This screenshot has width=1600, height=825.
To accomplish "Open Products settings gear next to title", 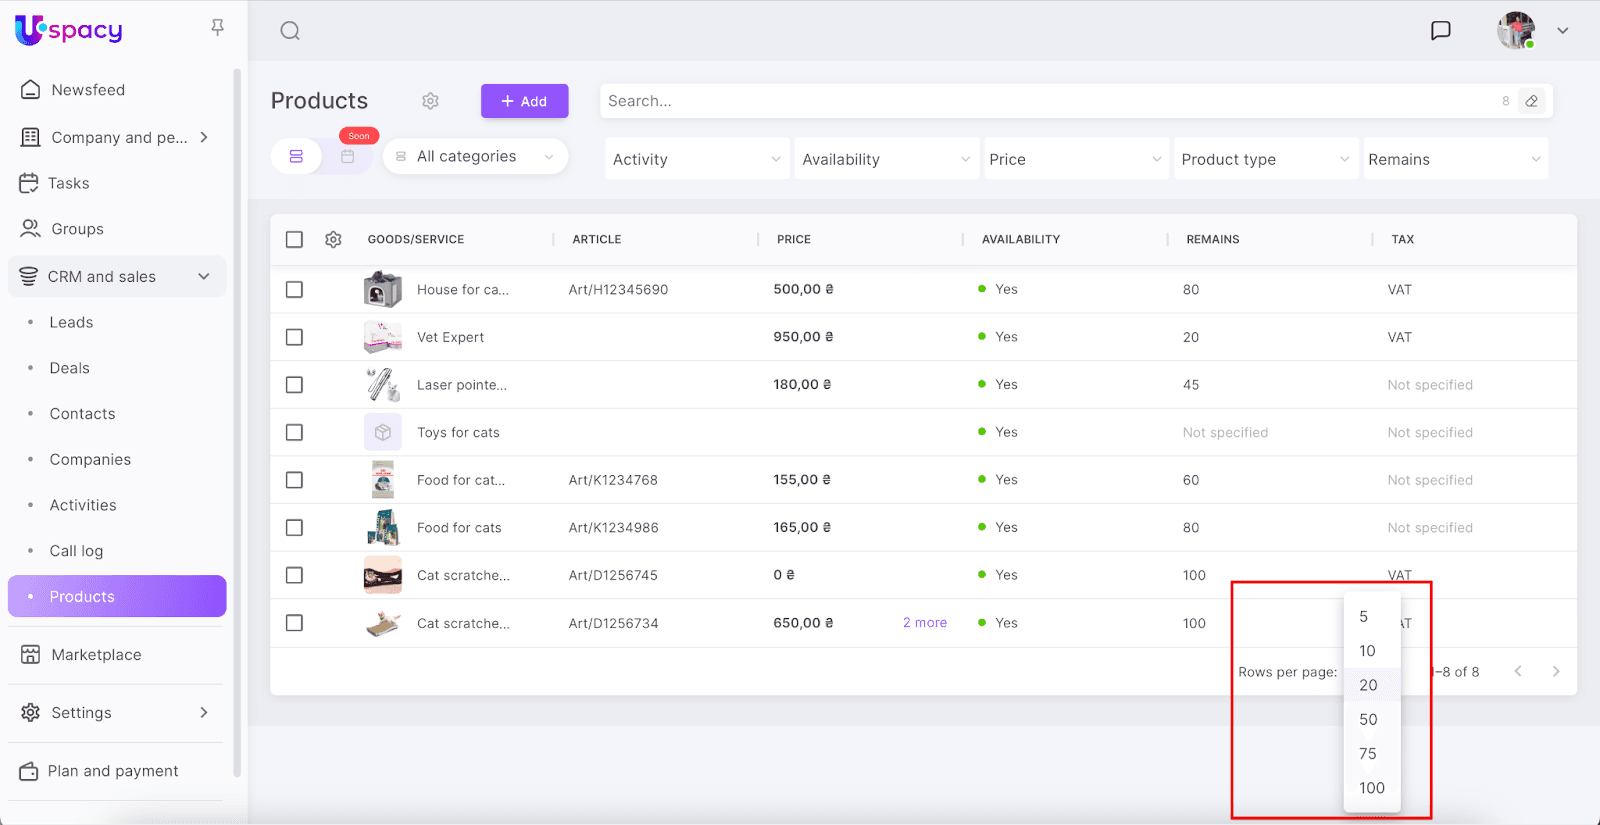I will point(430,101).
